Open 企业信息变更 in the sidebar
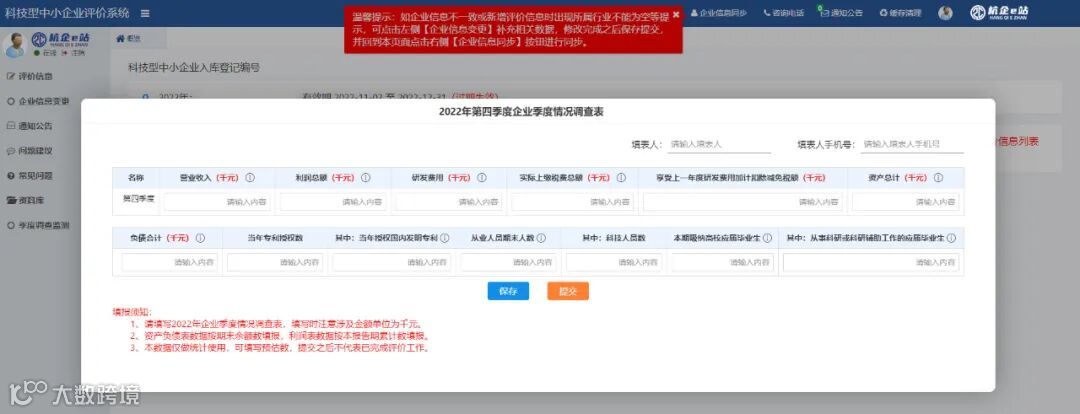The image size is (1080, 414). (x=39, y=101)
